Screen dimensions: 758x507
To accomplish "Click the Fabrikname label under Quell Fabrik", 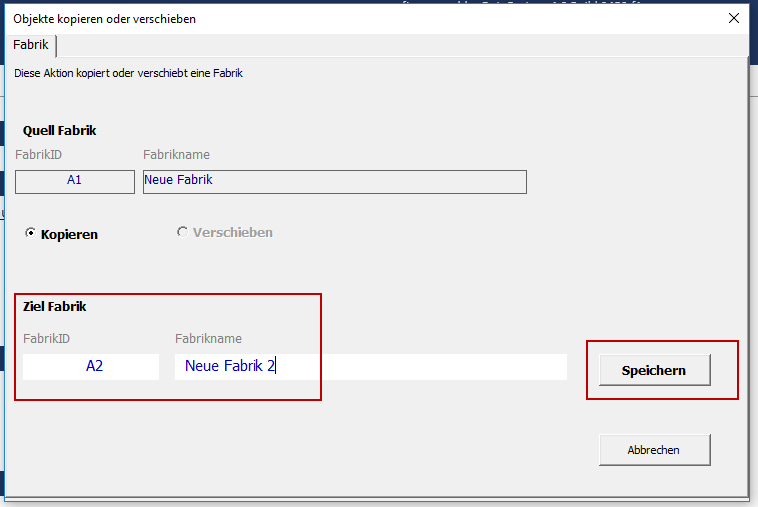I will click(176, 154).
